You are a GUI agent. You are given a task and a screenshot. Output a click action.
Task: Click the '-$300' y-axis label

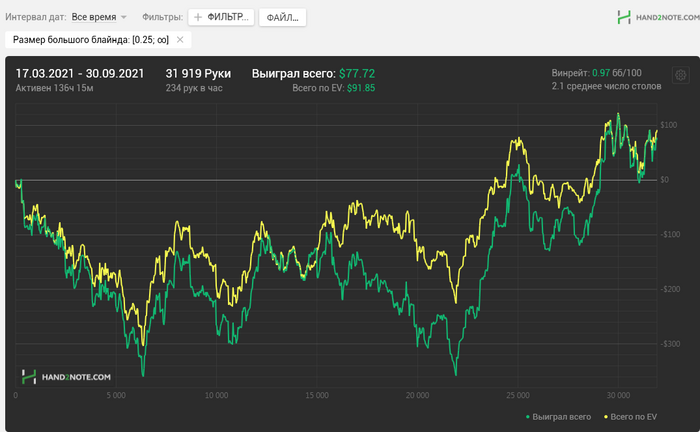tap(671, 344)
